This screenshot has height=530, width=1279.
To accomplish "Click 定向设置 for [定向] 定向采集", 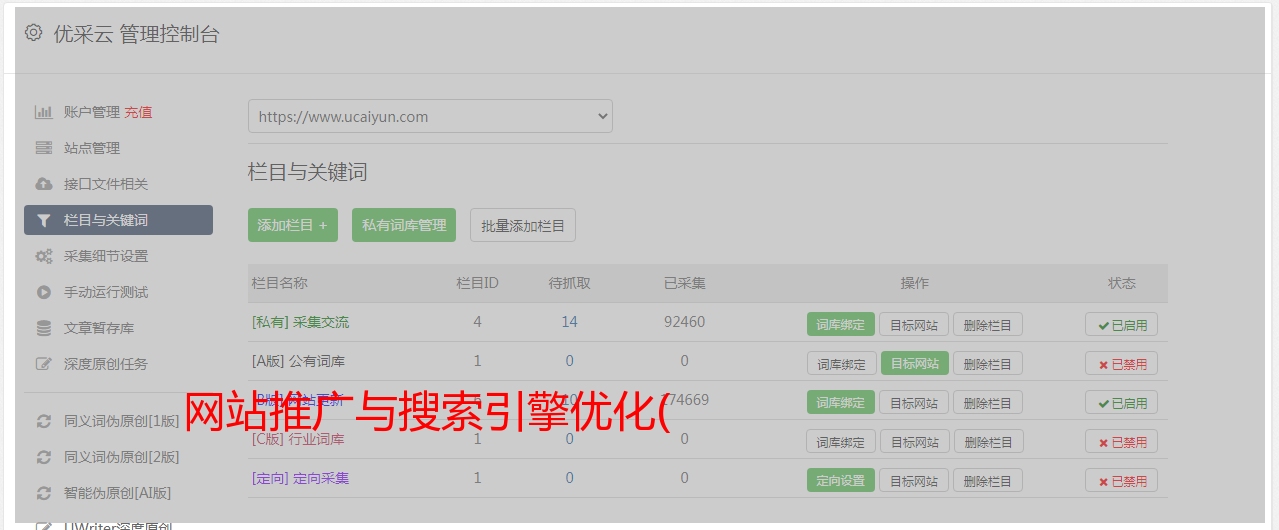I will pos(841,480).
